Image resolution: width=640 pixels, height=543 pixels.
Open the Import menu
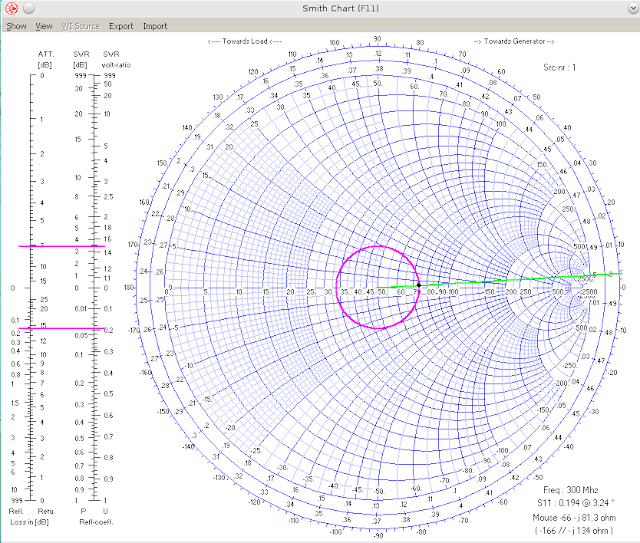click(x=155, y=26)
